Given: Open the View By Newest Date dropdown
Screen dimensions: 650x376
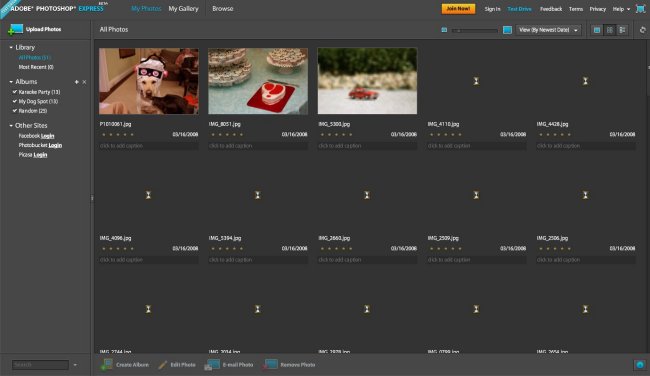Looking at the screenshot, I should 548,30.
